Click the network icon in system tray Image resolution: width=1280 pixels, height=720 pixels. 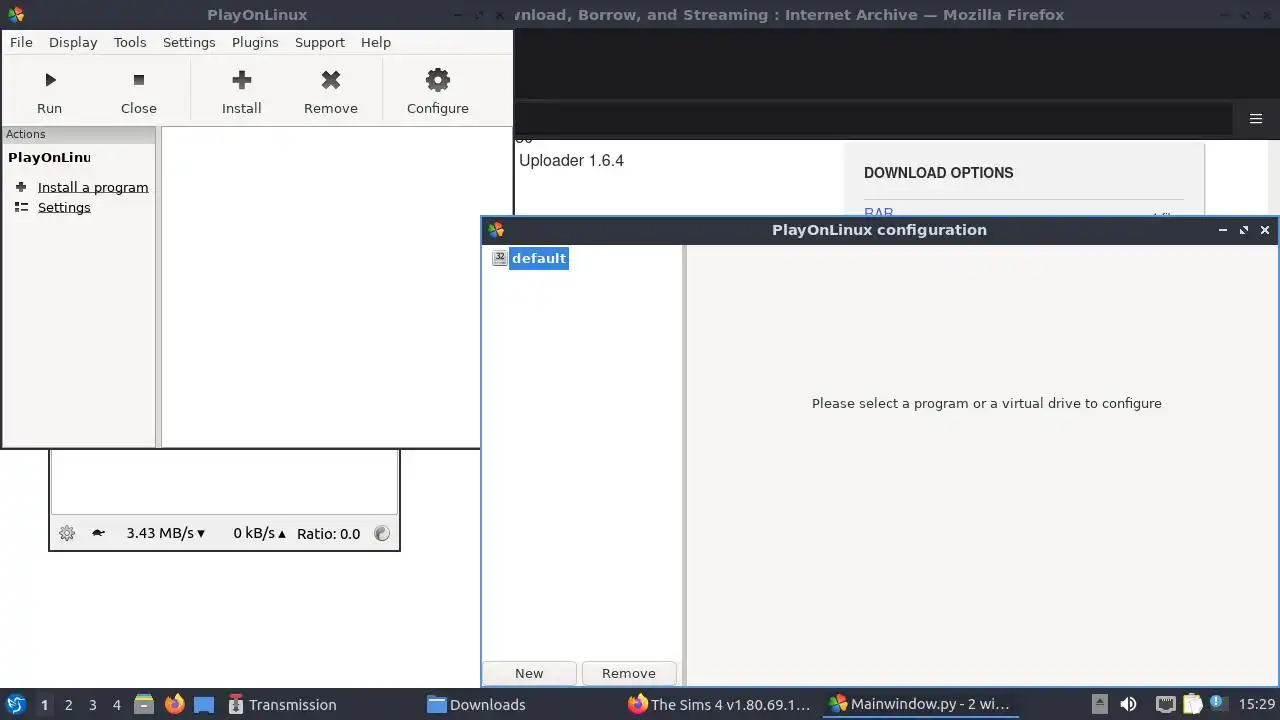point(1165,704)
